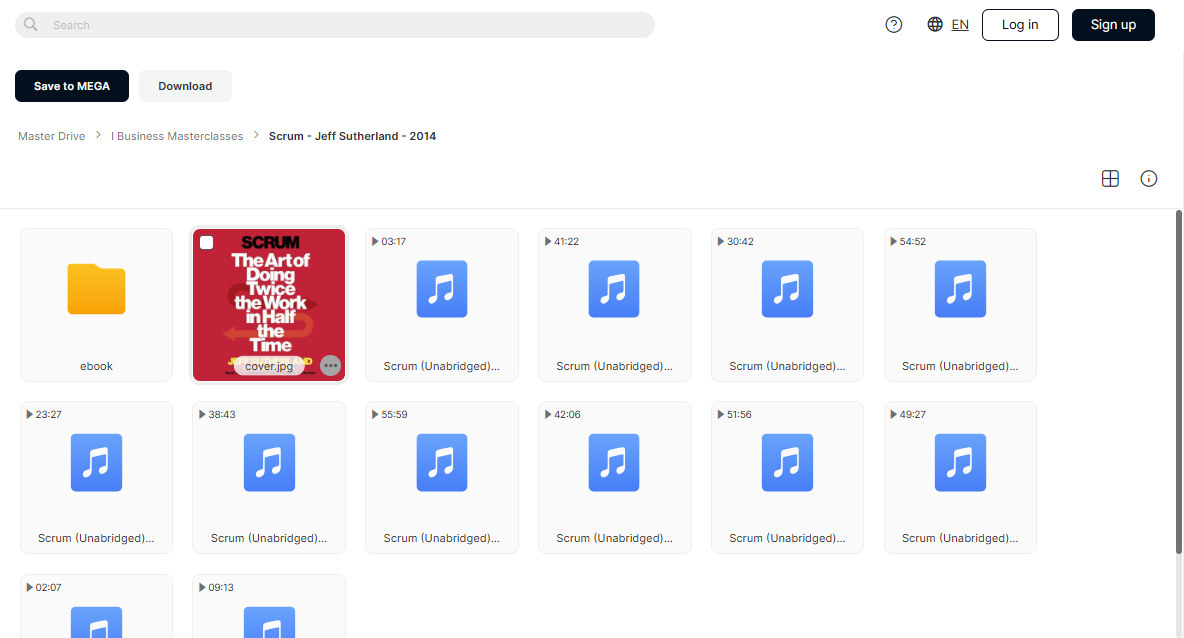Click the Download button
Screen dimensions: 1184x638
pos(185,86)
